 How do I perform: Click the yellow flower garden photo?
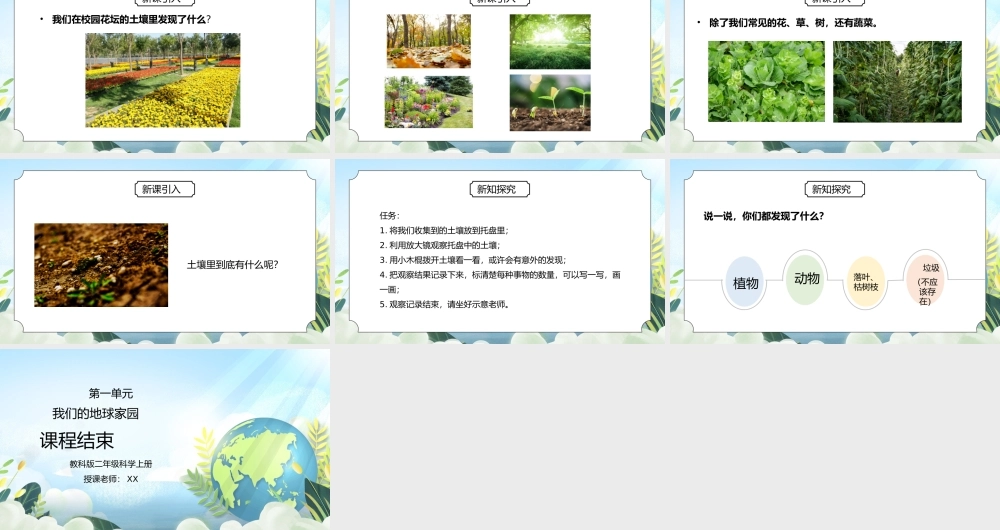(x=163, y=80)
